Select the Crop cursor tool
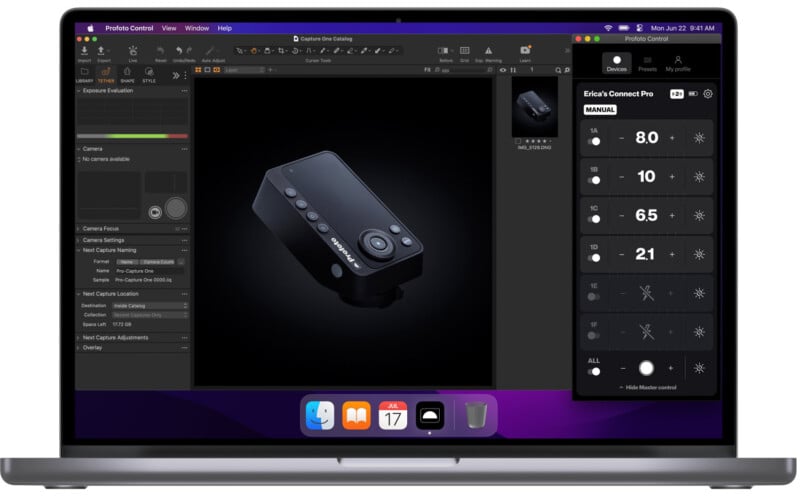Viewport: 800px width, 496px height. click(281, 51)
